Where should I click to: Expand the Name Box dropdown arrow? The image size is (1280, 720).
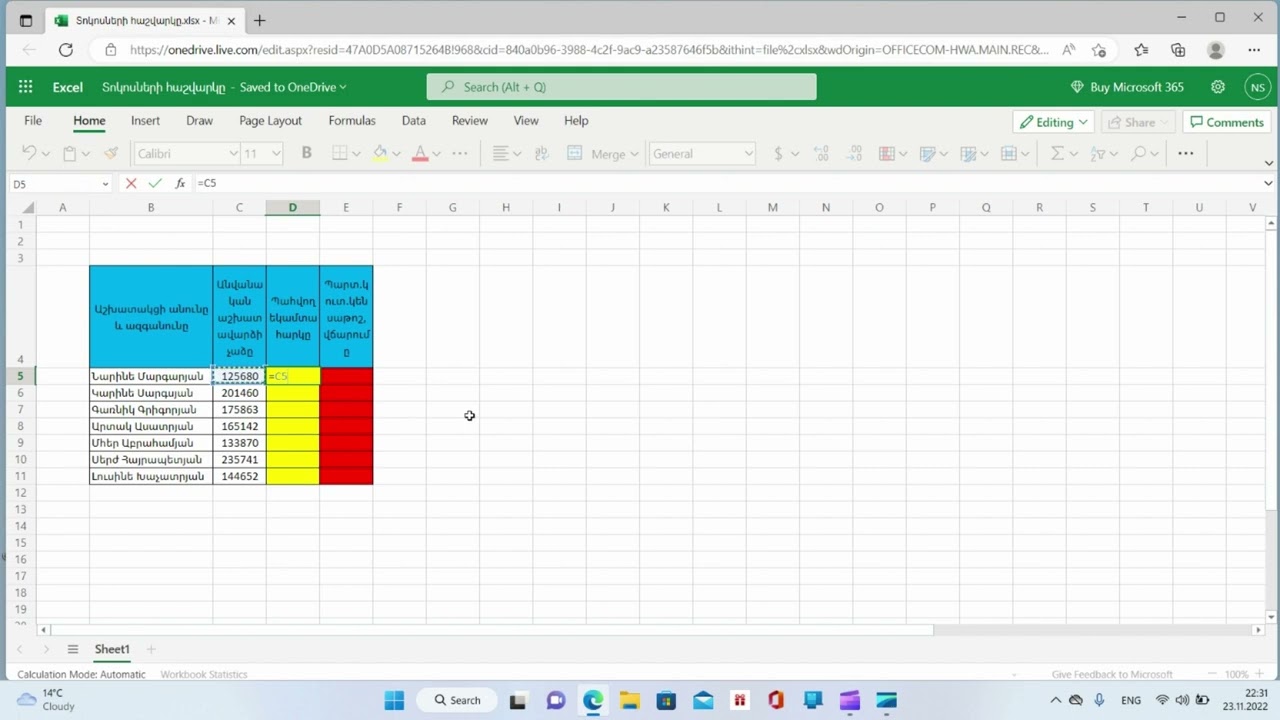pyautogui.click(x=105, y=184)
